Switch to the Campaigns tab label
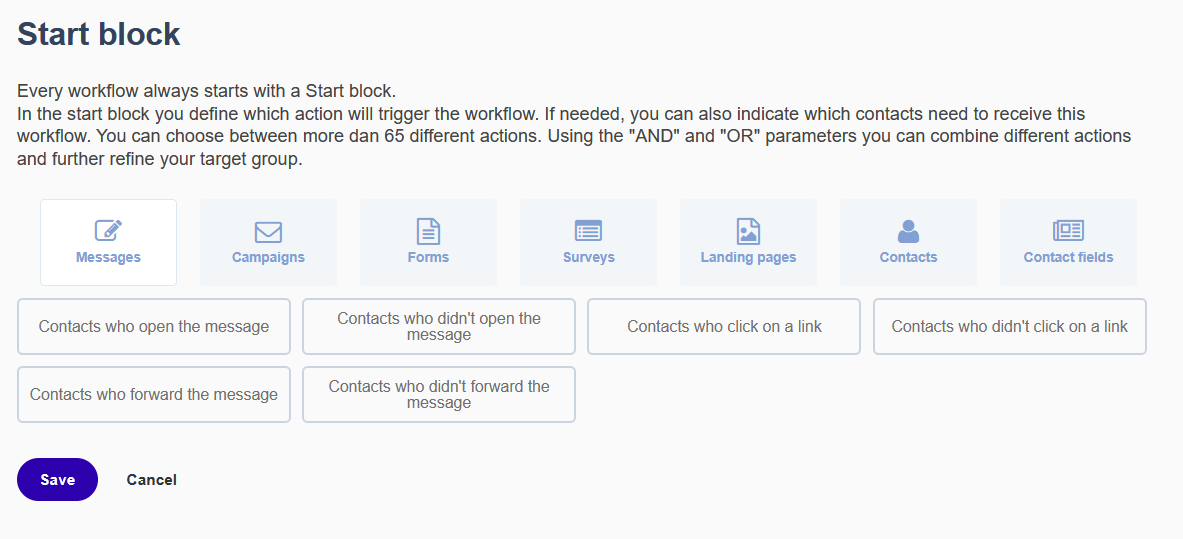 [x=269, y=257]
